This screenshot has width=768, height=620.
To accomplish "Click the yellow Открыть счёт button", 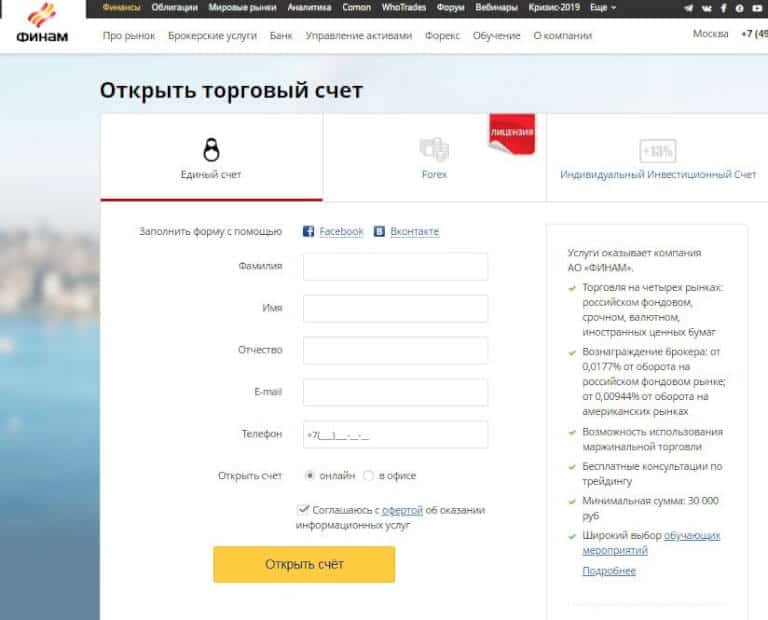I will 304,564.
